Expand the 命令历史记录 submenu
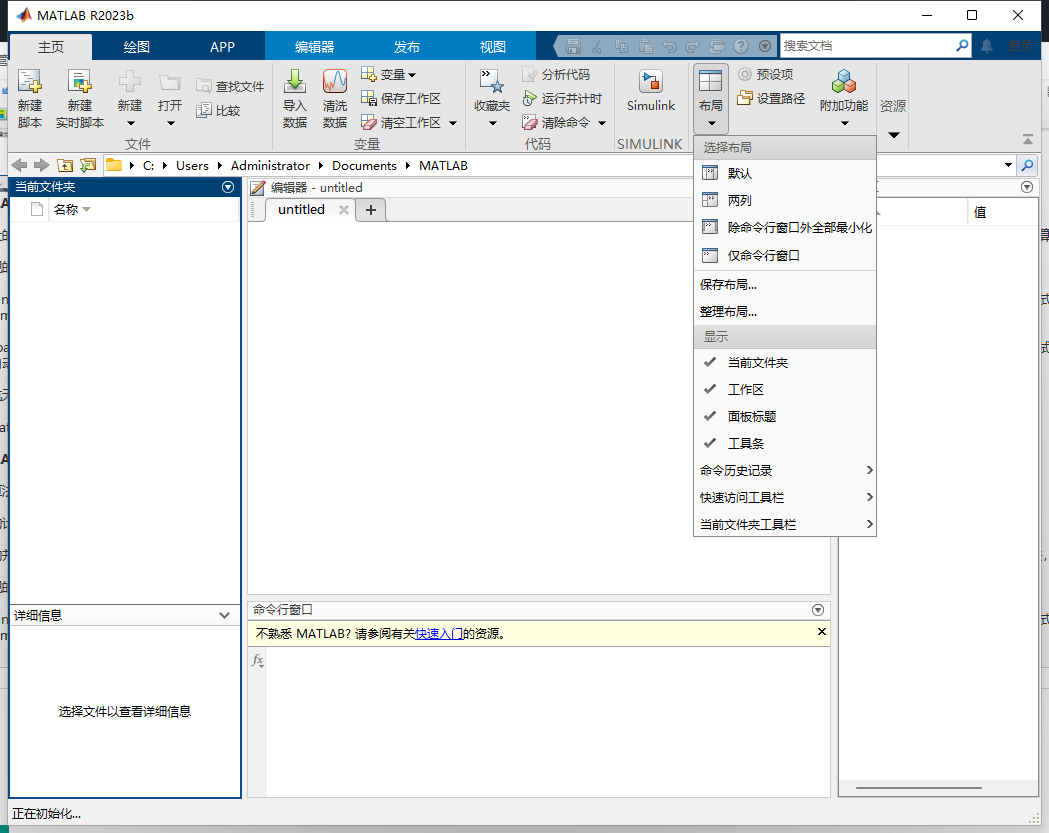Image resolution: width=1049 pixels, height=833 pixels. pyautogui.click(x=785, y=470)
